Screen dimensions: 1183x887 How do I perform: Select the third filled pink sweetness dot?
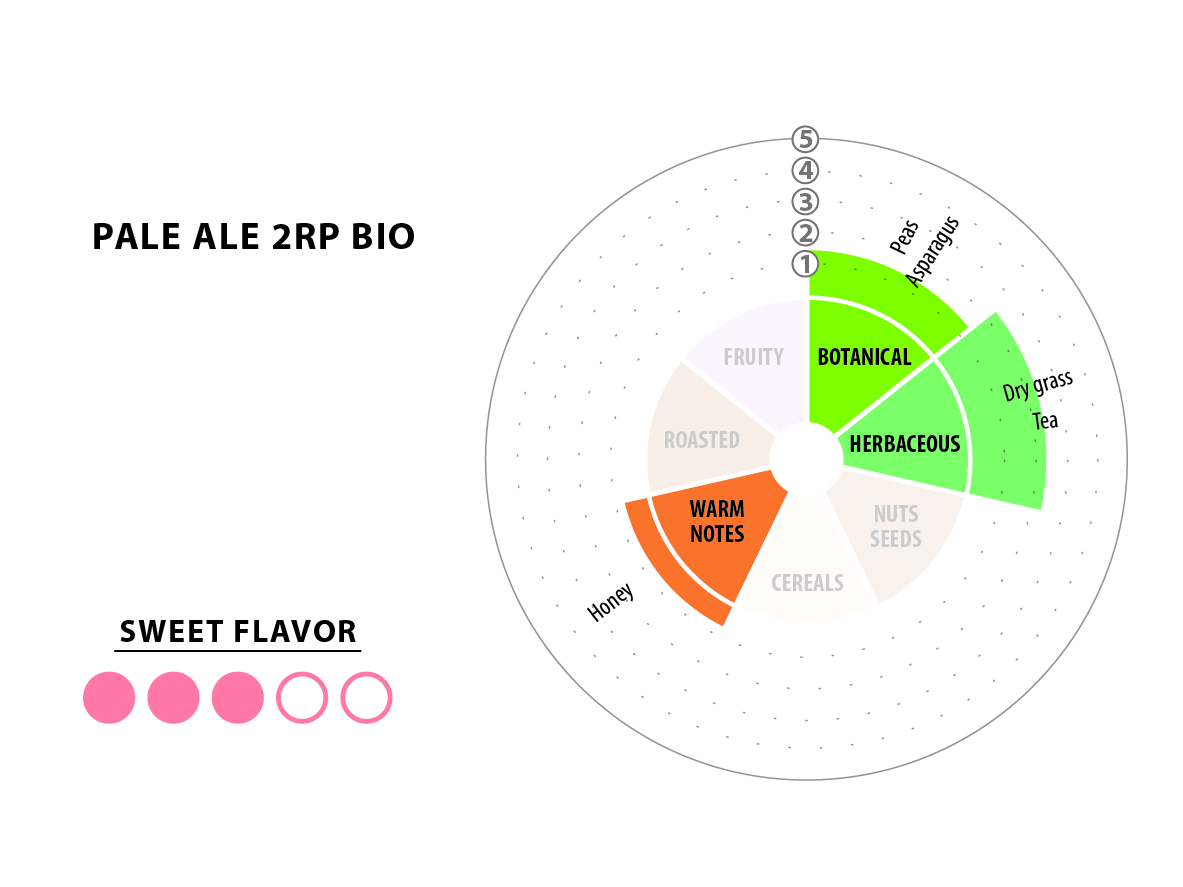pyautogui.click(x=238, y=698)
